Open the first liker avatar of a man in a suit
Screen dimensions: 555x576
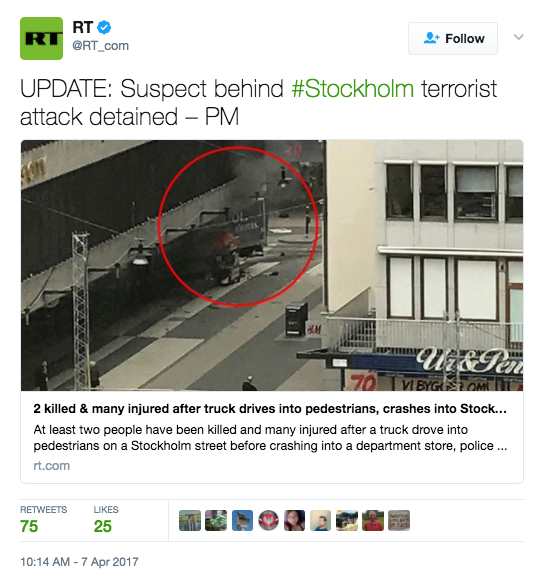tap(190, 521)
